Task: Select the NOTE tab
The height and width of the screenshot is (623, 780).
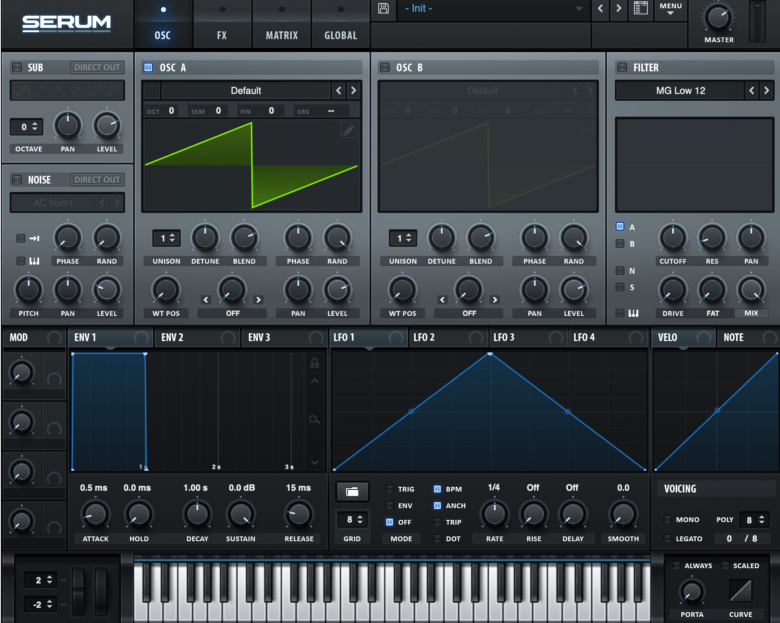Action: click(x=747, y=338)
